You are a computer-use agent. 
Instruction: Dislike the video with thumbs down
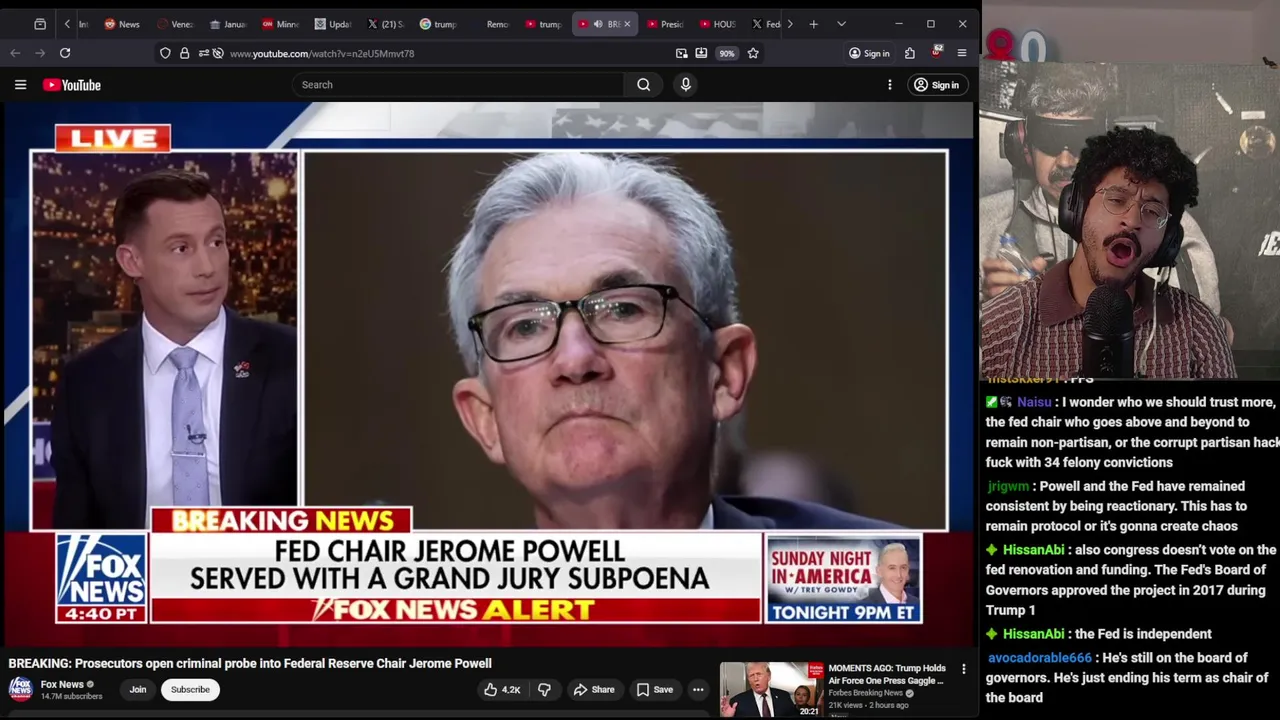click(544, 689)
